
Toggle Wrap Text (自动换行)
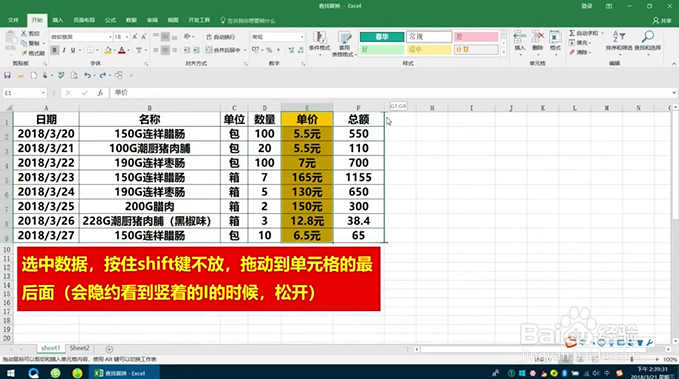pyautogui.click(x=221, y=37)
